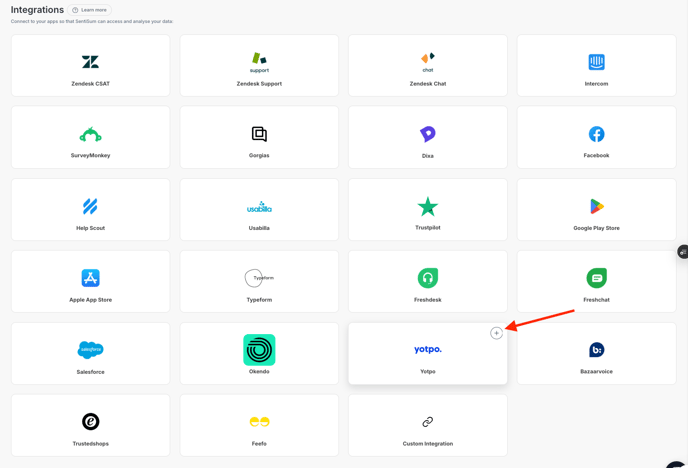Click the SurveyMonkey label text
688x468 pixels.
[90, 155]
